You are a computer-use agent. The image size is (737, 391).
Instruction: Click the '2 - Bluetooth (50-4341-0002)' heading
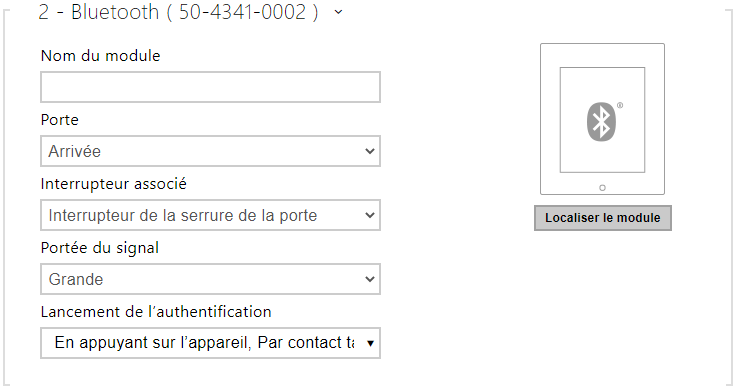click(178, 12)
